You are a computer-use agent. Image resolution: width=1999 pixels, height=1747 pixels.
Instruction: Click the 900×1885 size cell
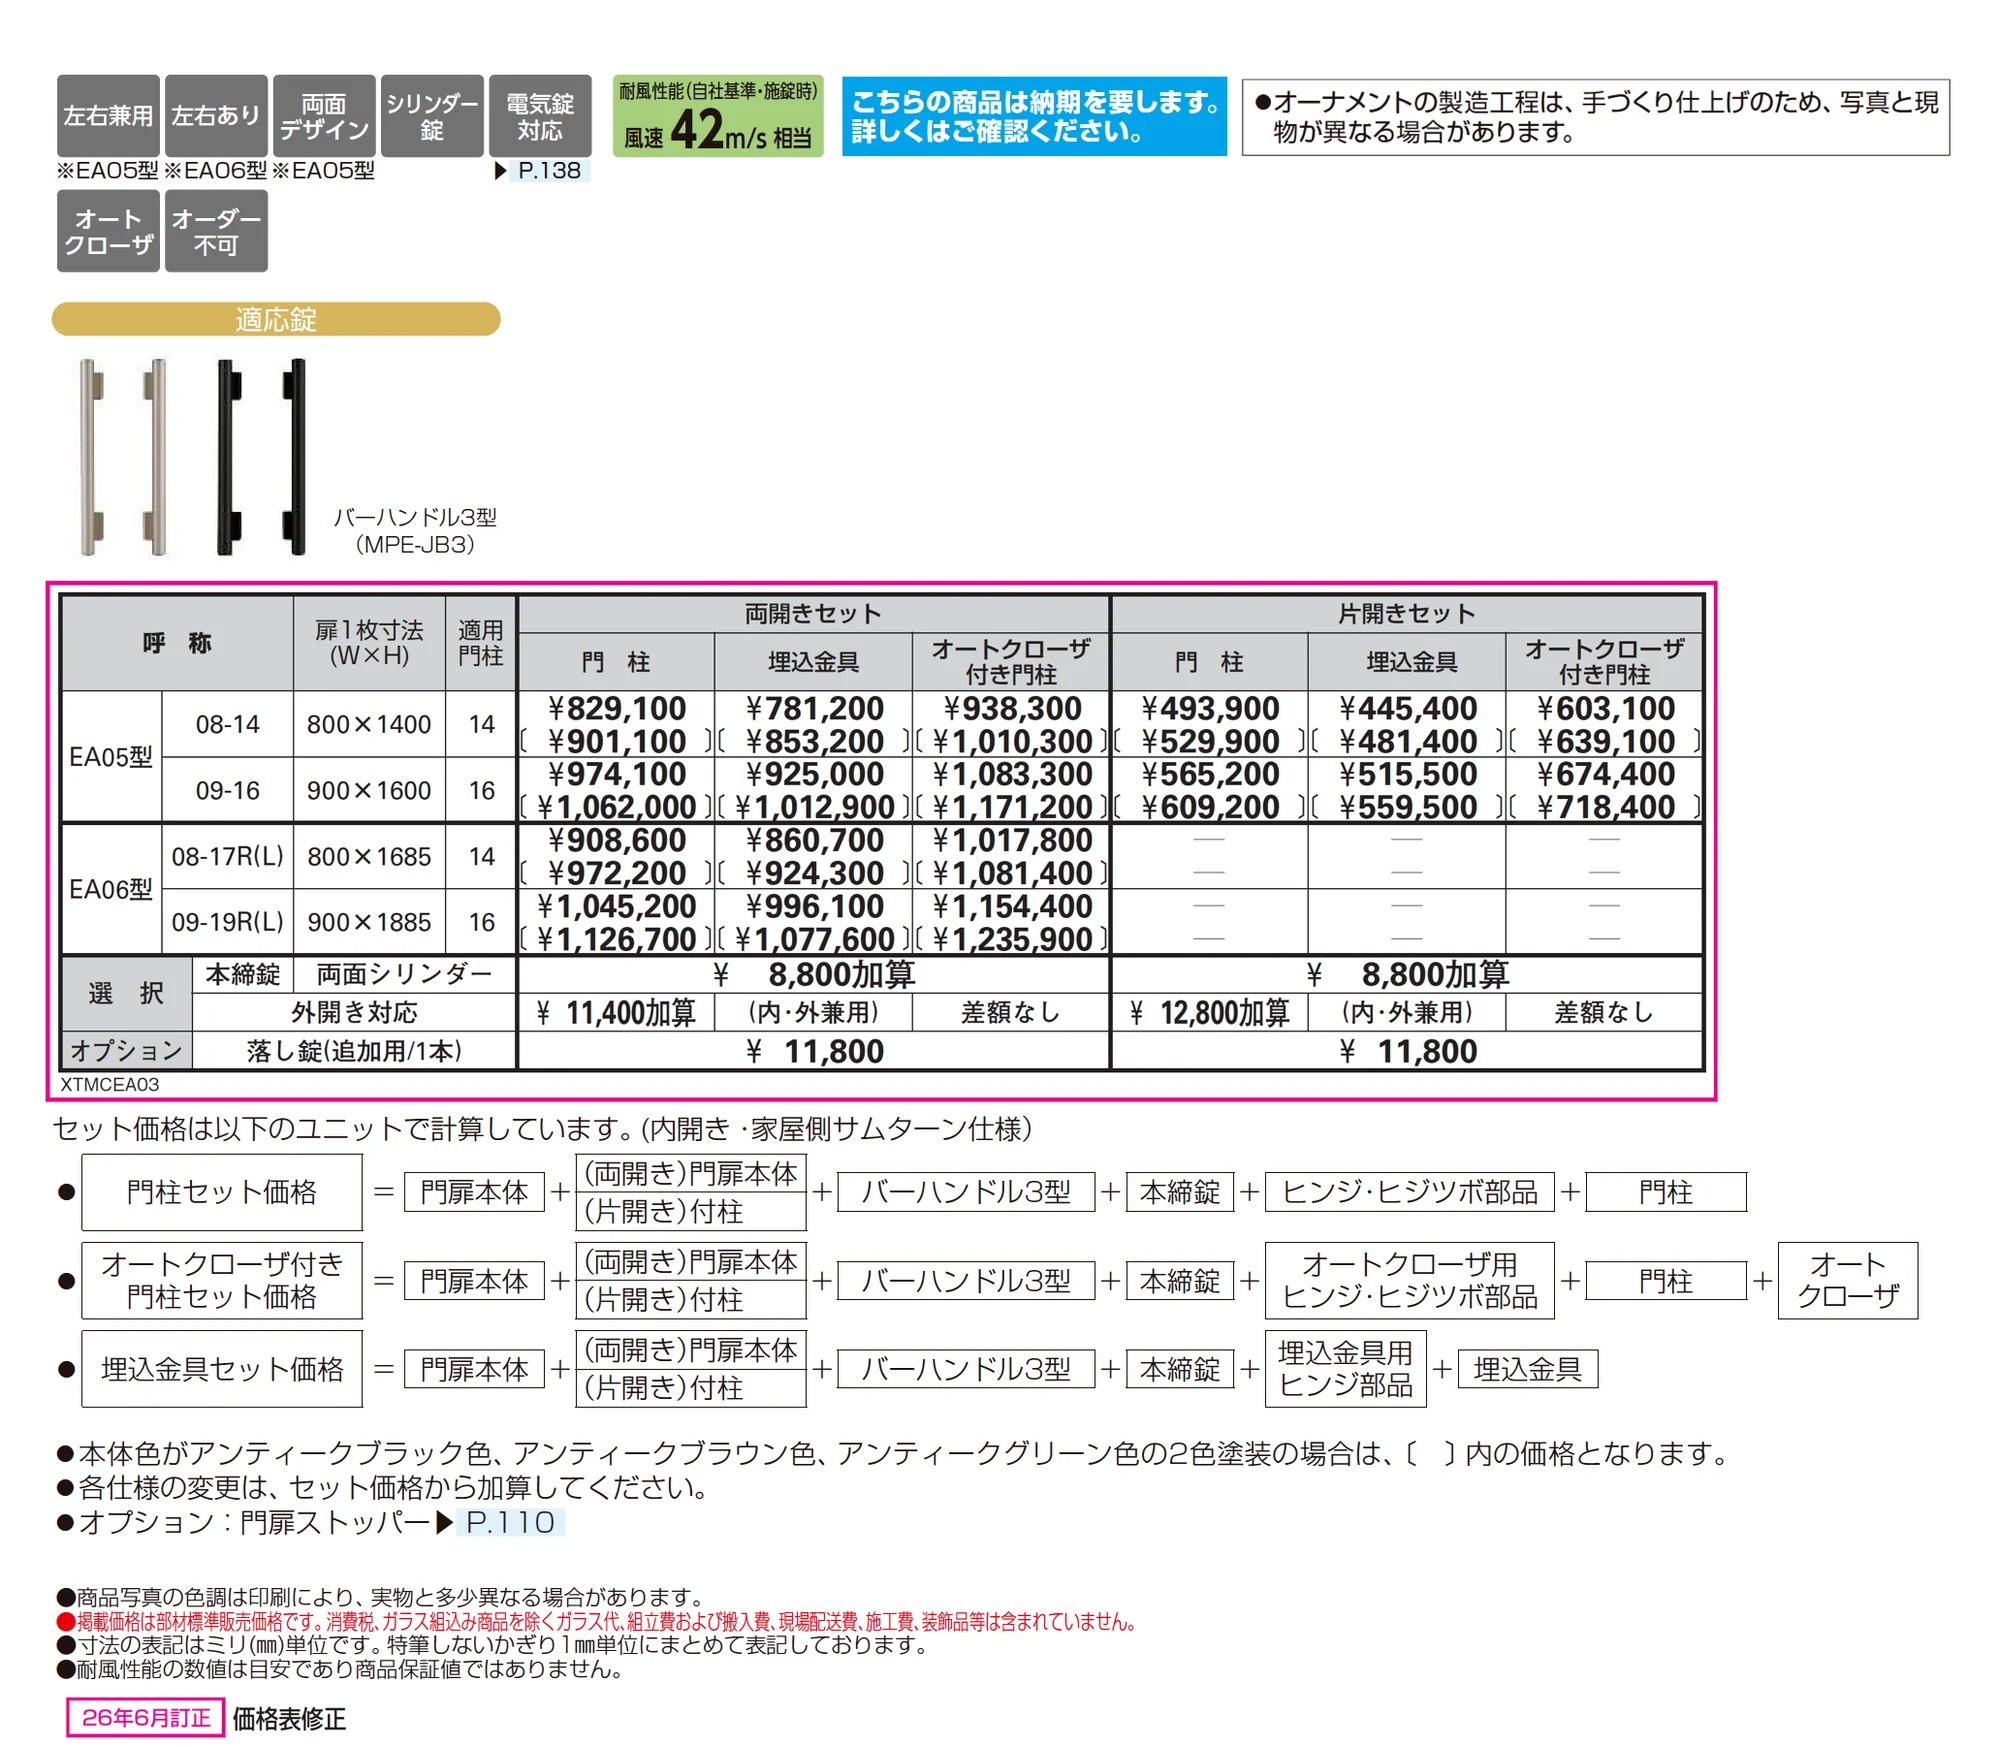coord(369,922)
